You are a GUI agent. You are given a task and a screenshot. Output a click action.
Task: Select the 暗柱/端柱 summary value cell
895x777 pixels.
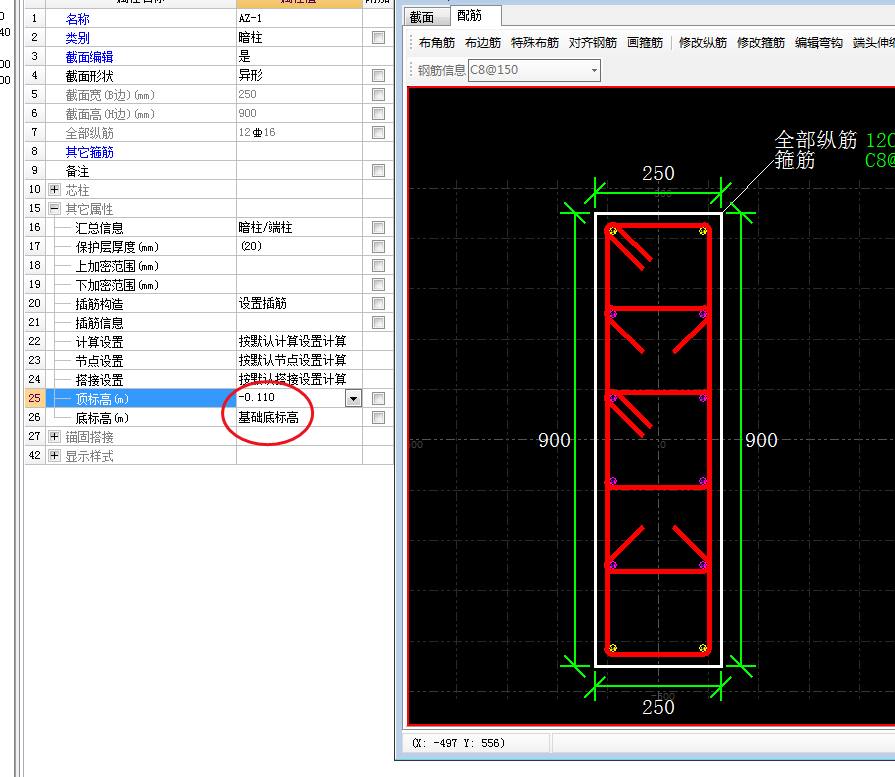pos(299,227)
